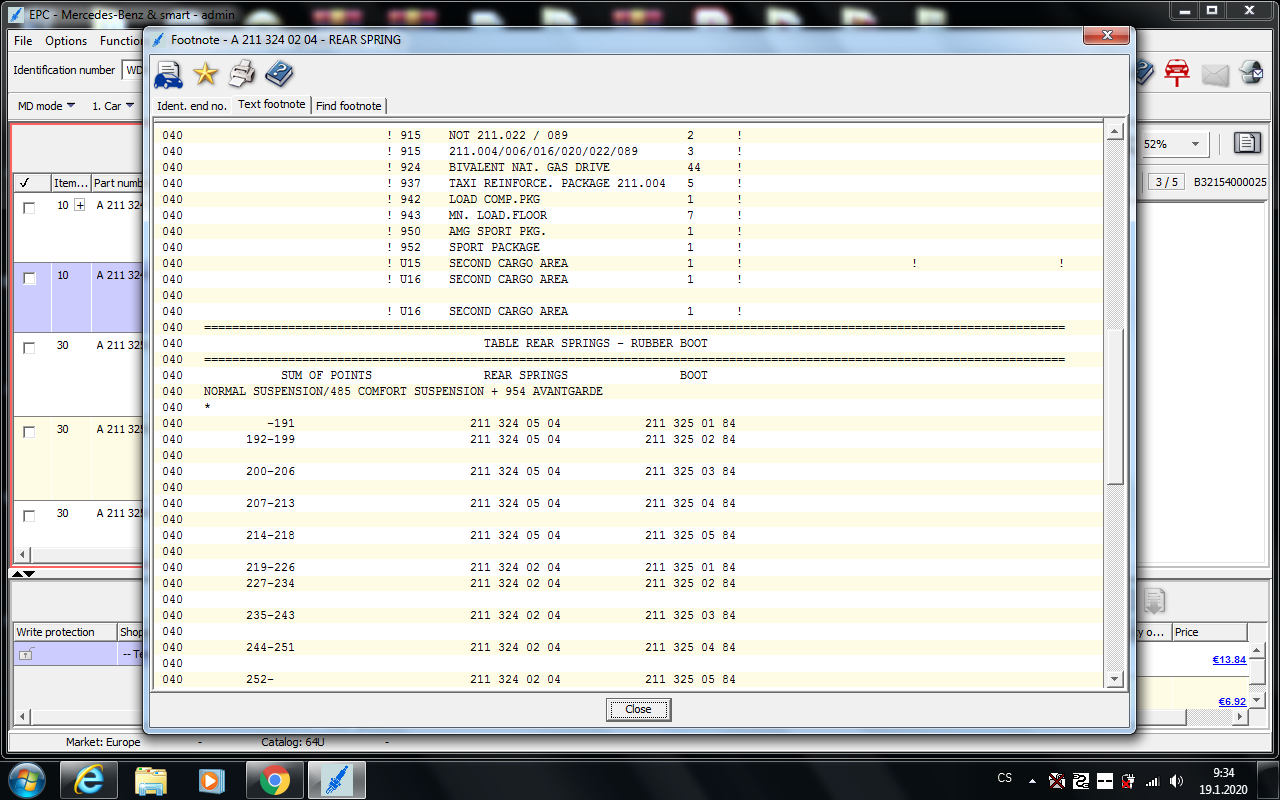Click the Price column header

pyautogui.click(x=1209, y=632)
